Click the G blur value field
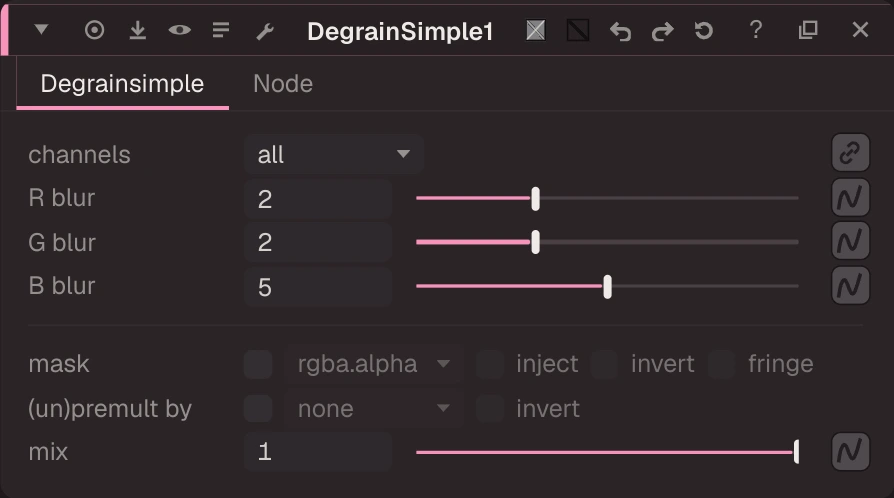 (318, 242)
